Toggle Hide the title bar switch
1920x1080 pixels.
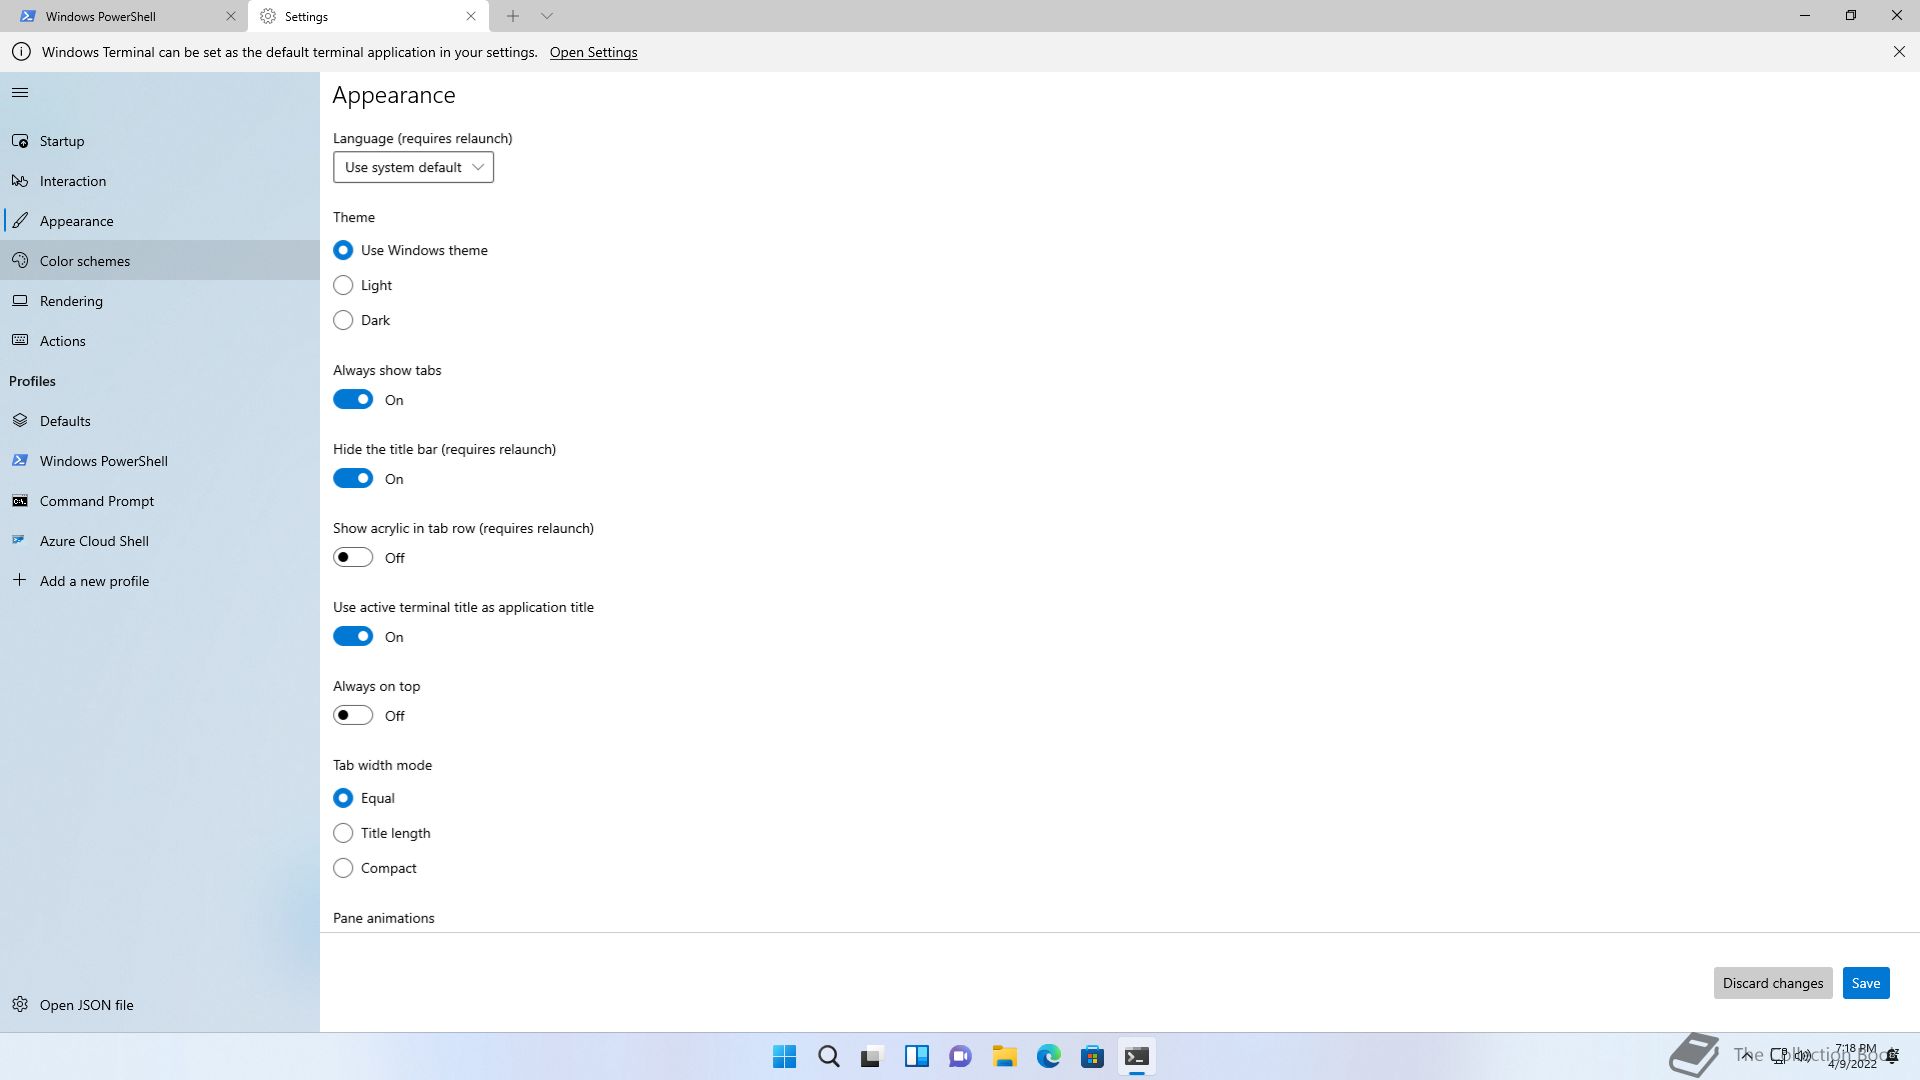(x=353, y=478)
